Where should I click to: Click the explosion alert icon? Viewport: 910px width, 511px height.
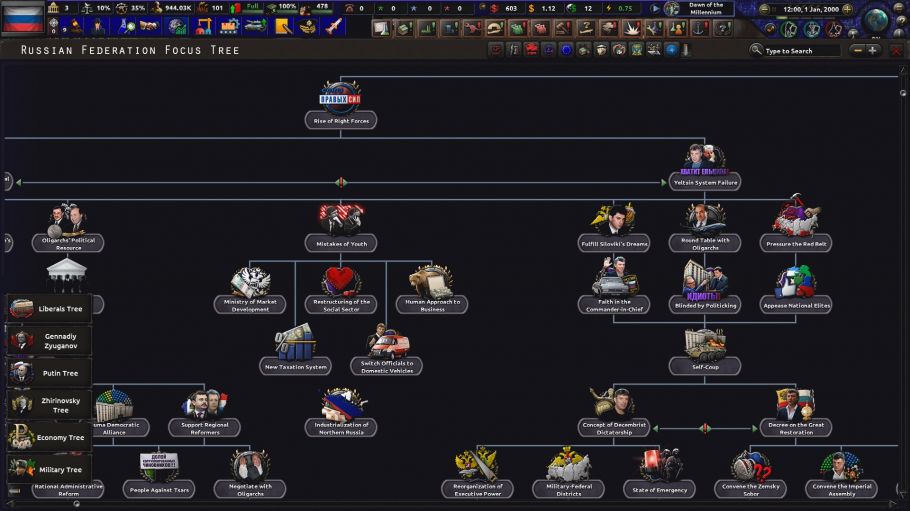tap(631, 28)
